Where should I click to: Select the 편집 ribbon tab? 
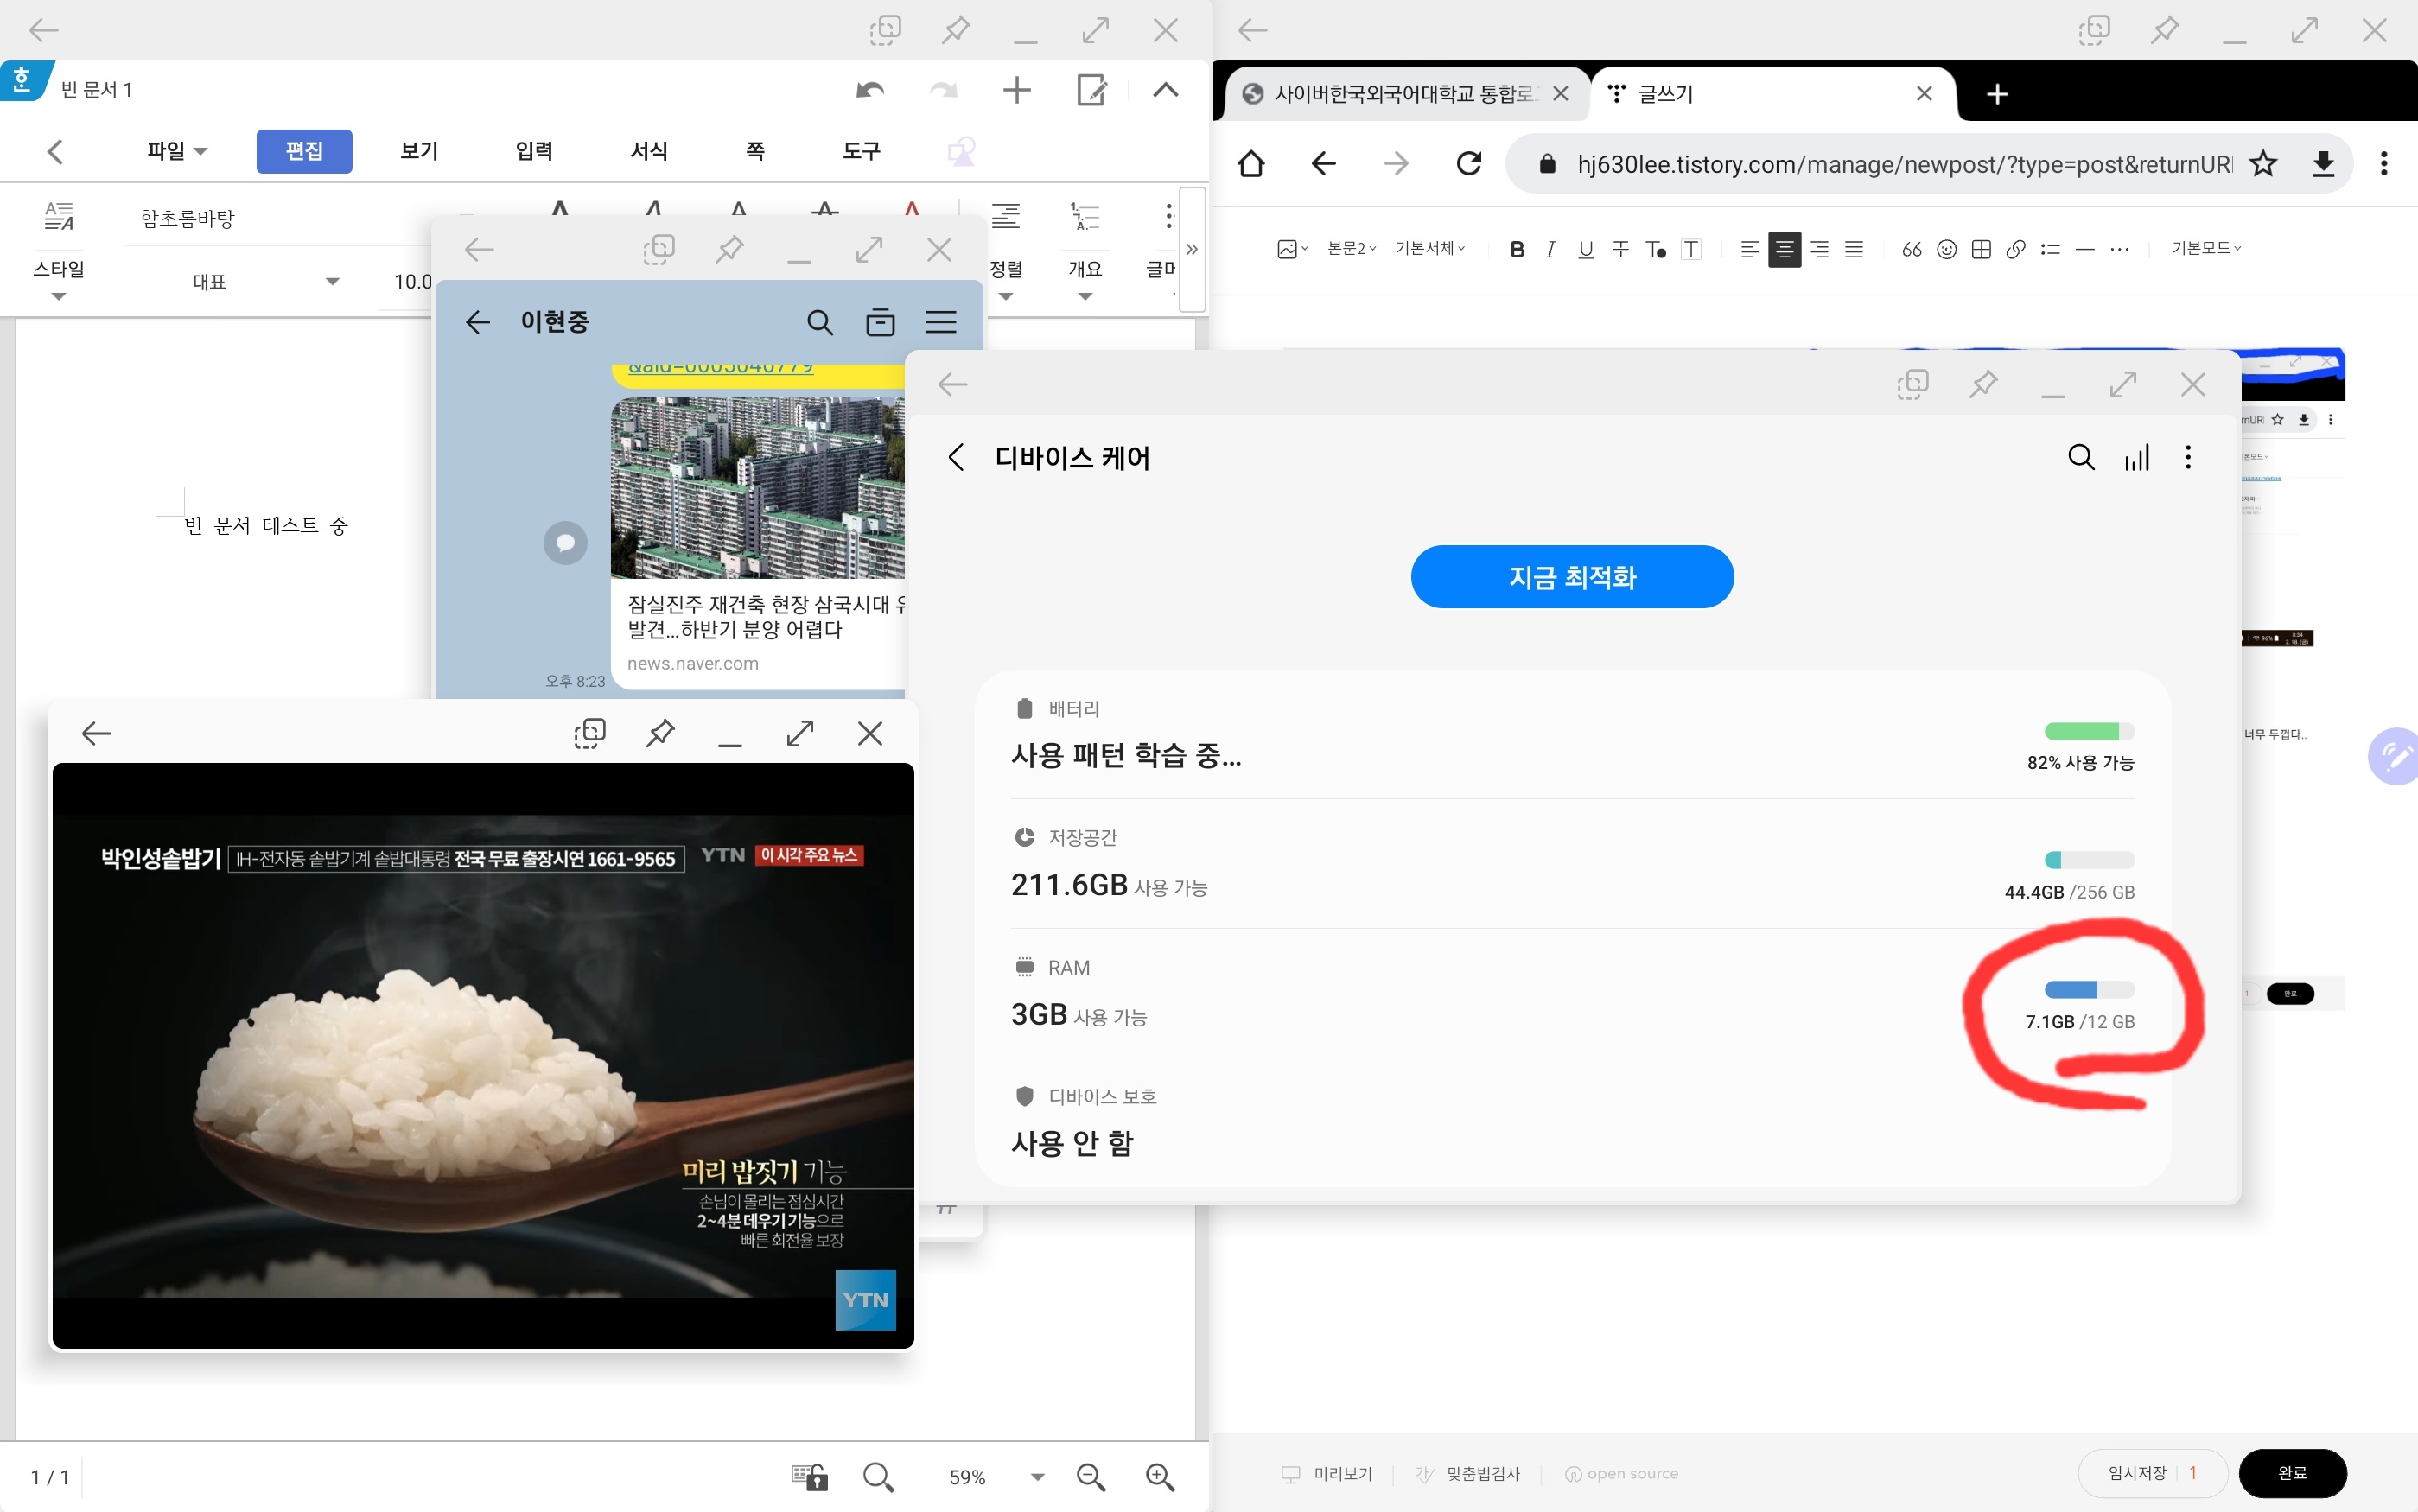pos(304,151)
